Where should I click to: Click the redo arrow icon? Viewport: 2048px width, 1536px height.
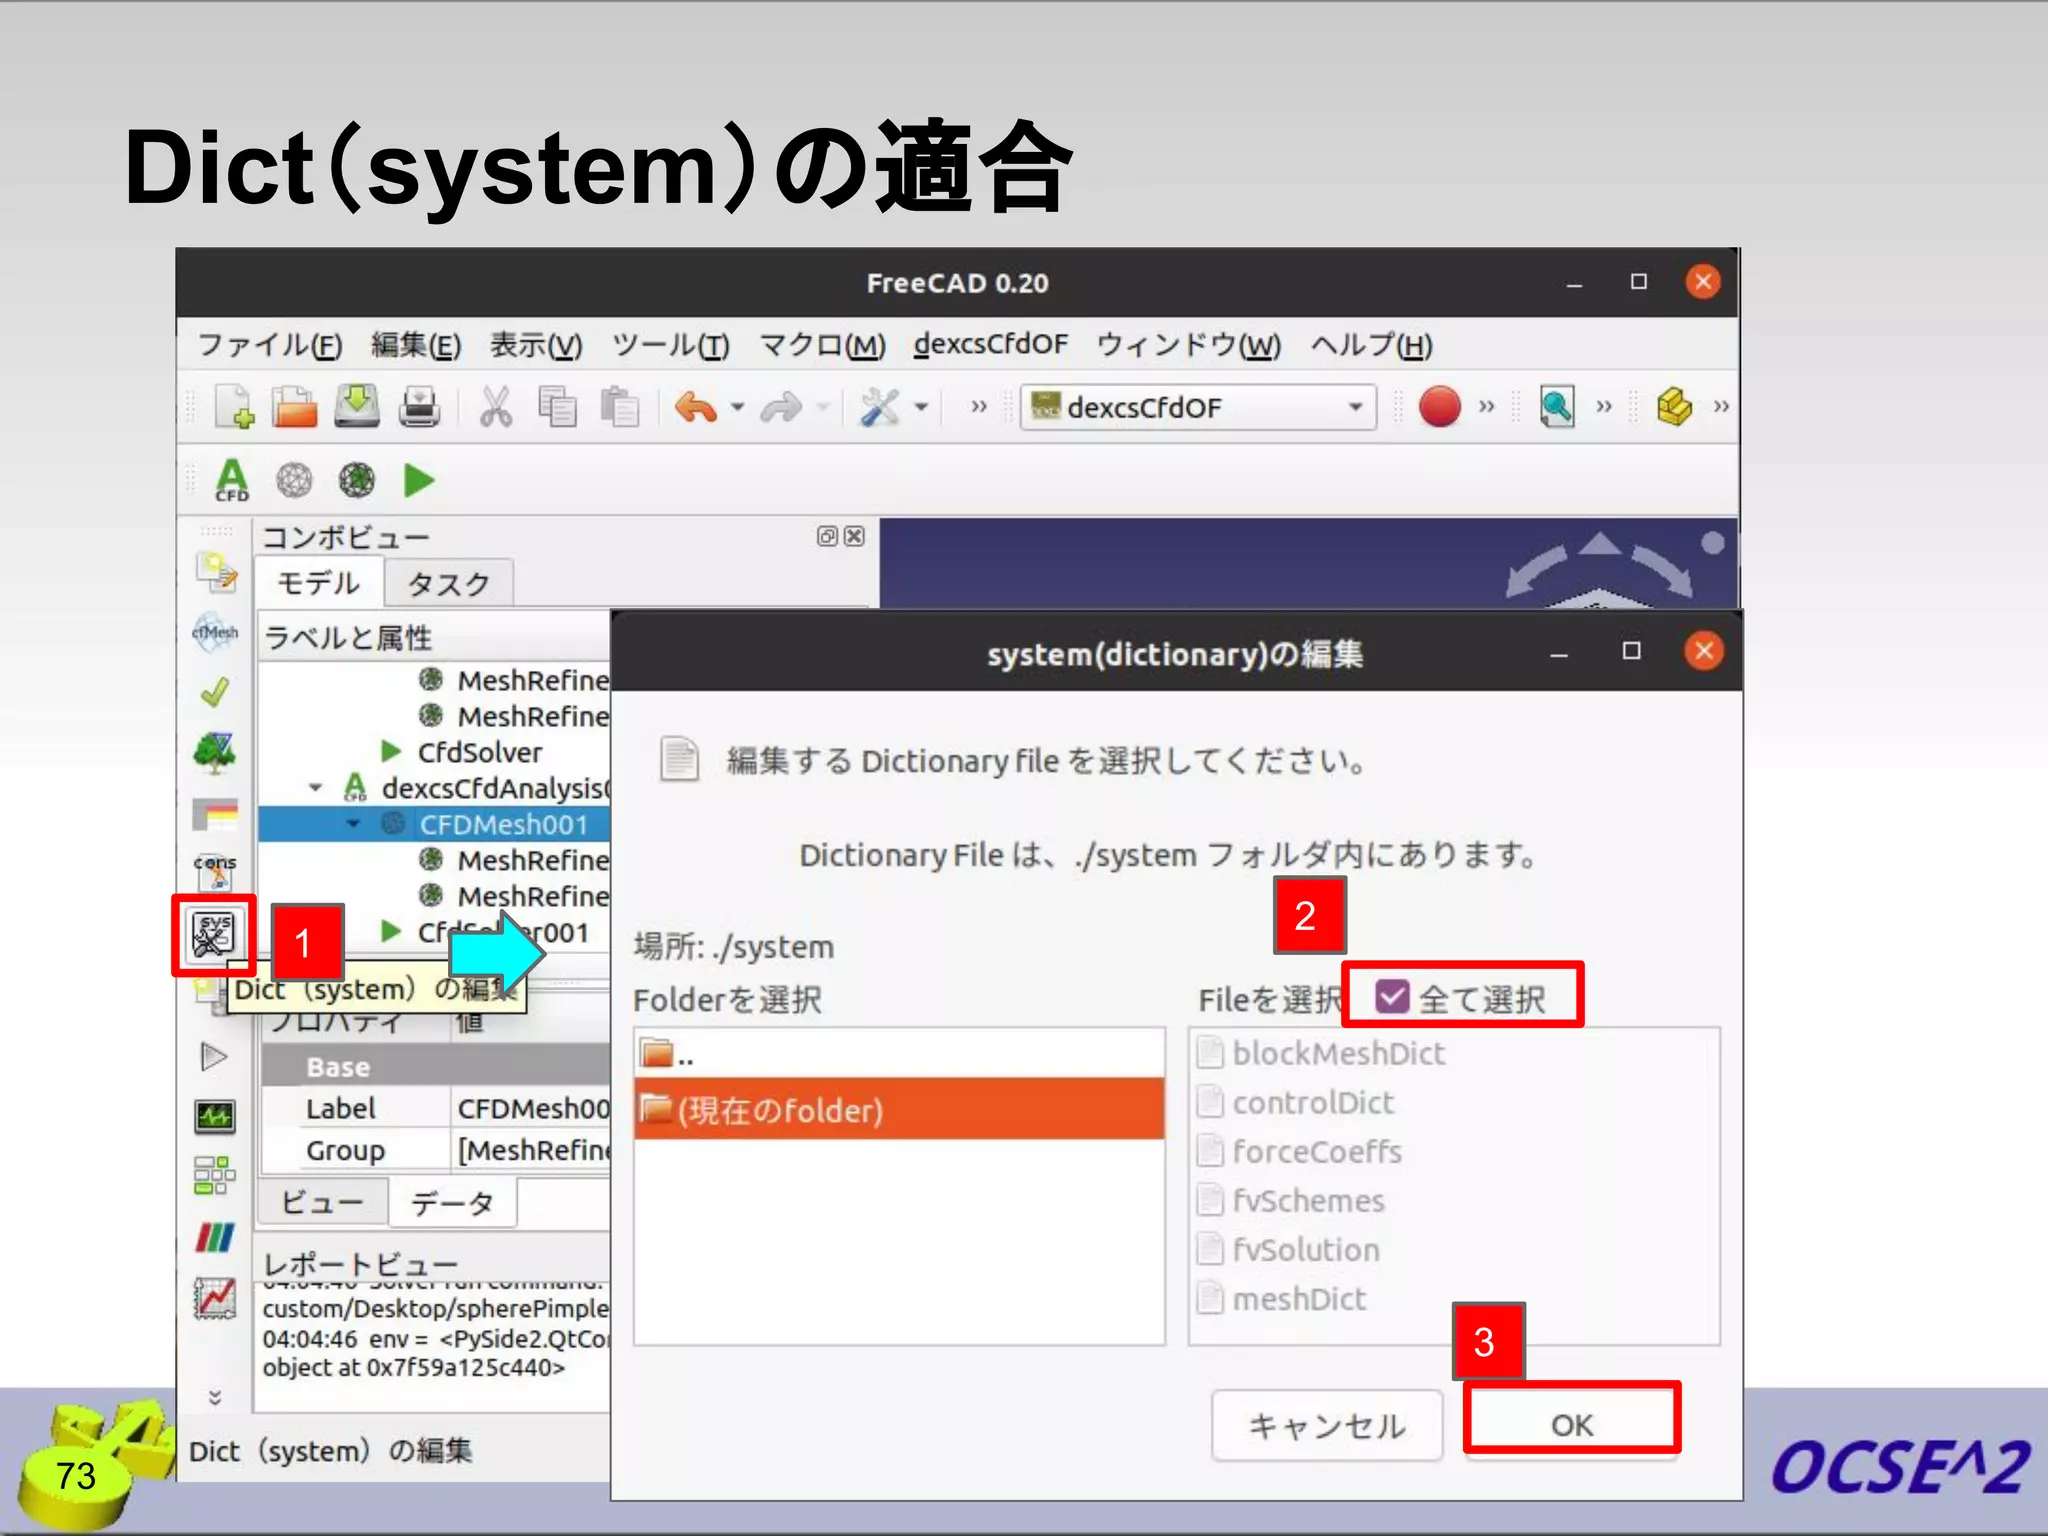782,407
